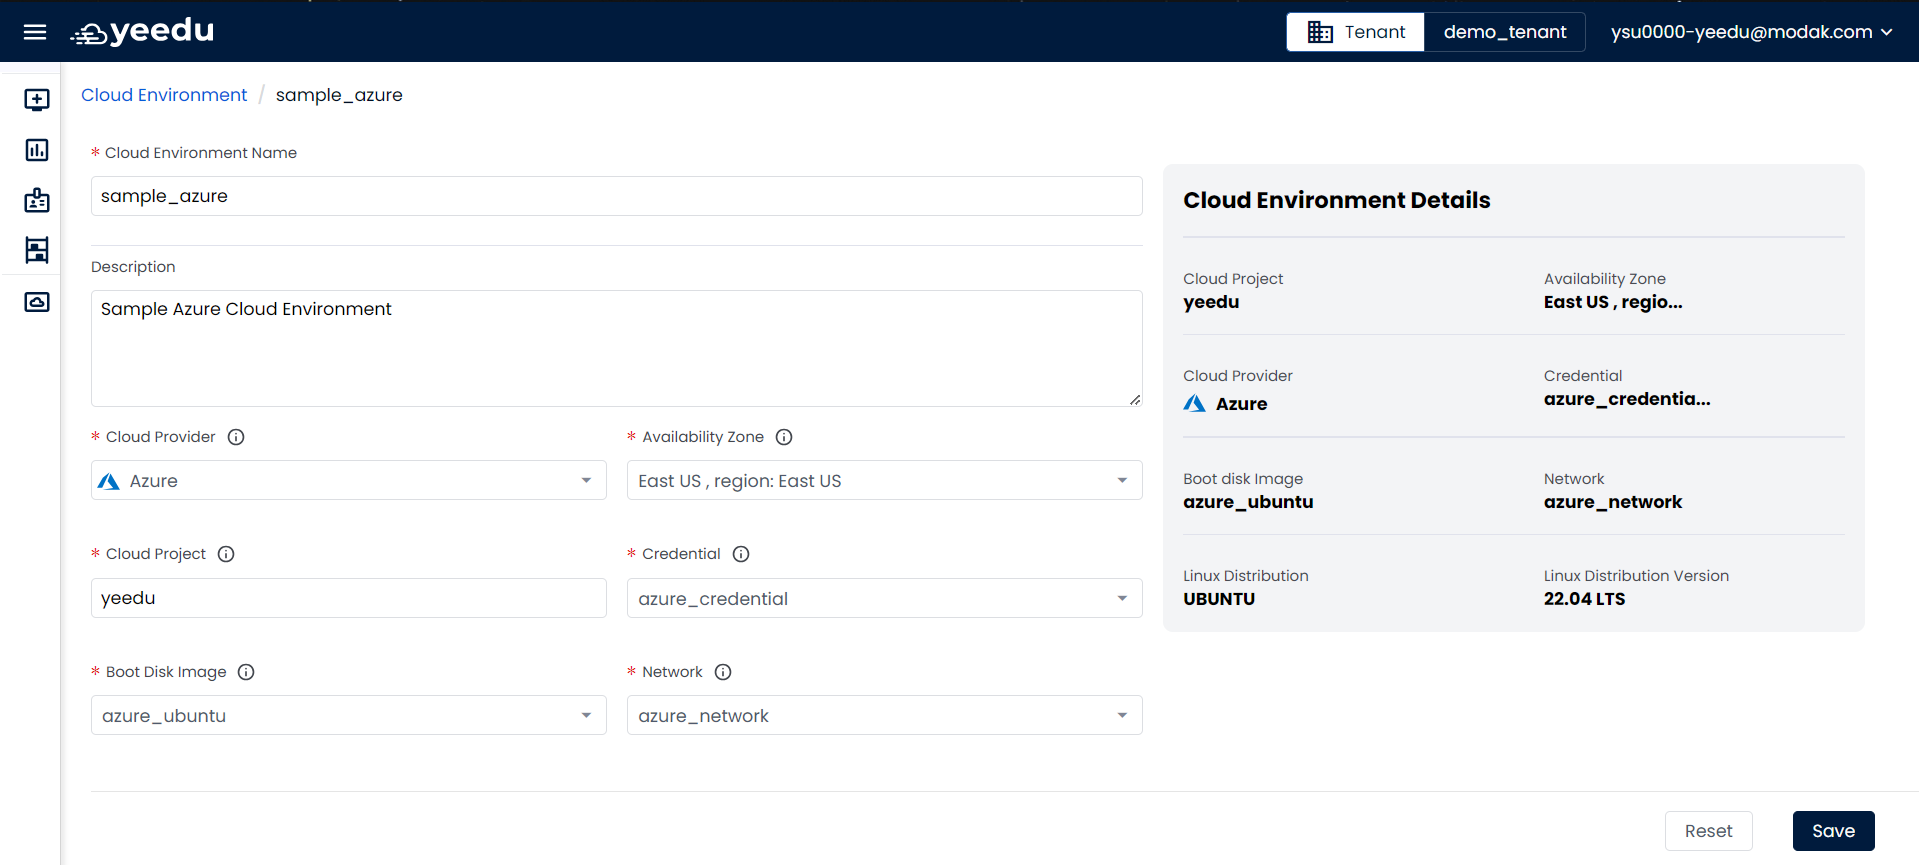Click the Cloud Environment Details heading
The height and width of the screenshot is (865, 1919).
pos(1336,200)
